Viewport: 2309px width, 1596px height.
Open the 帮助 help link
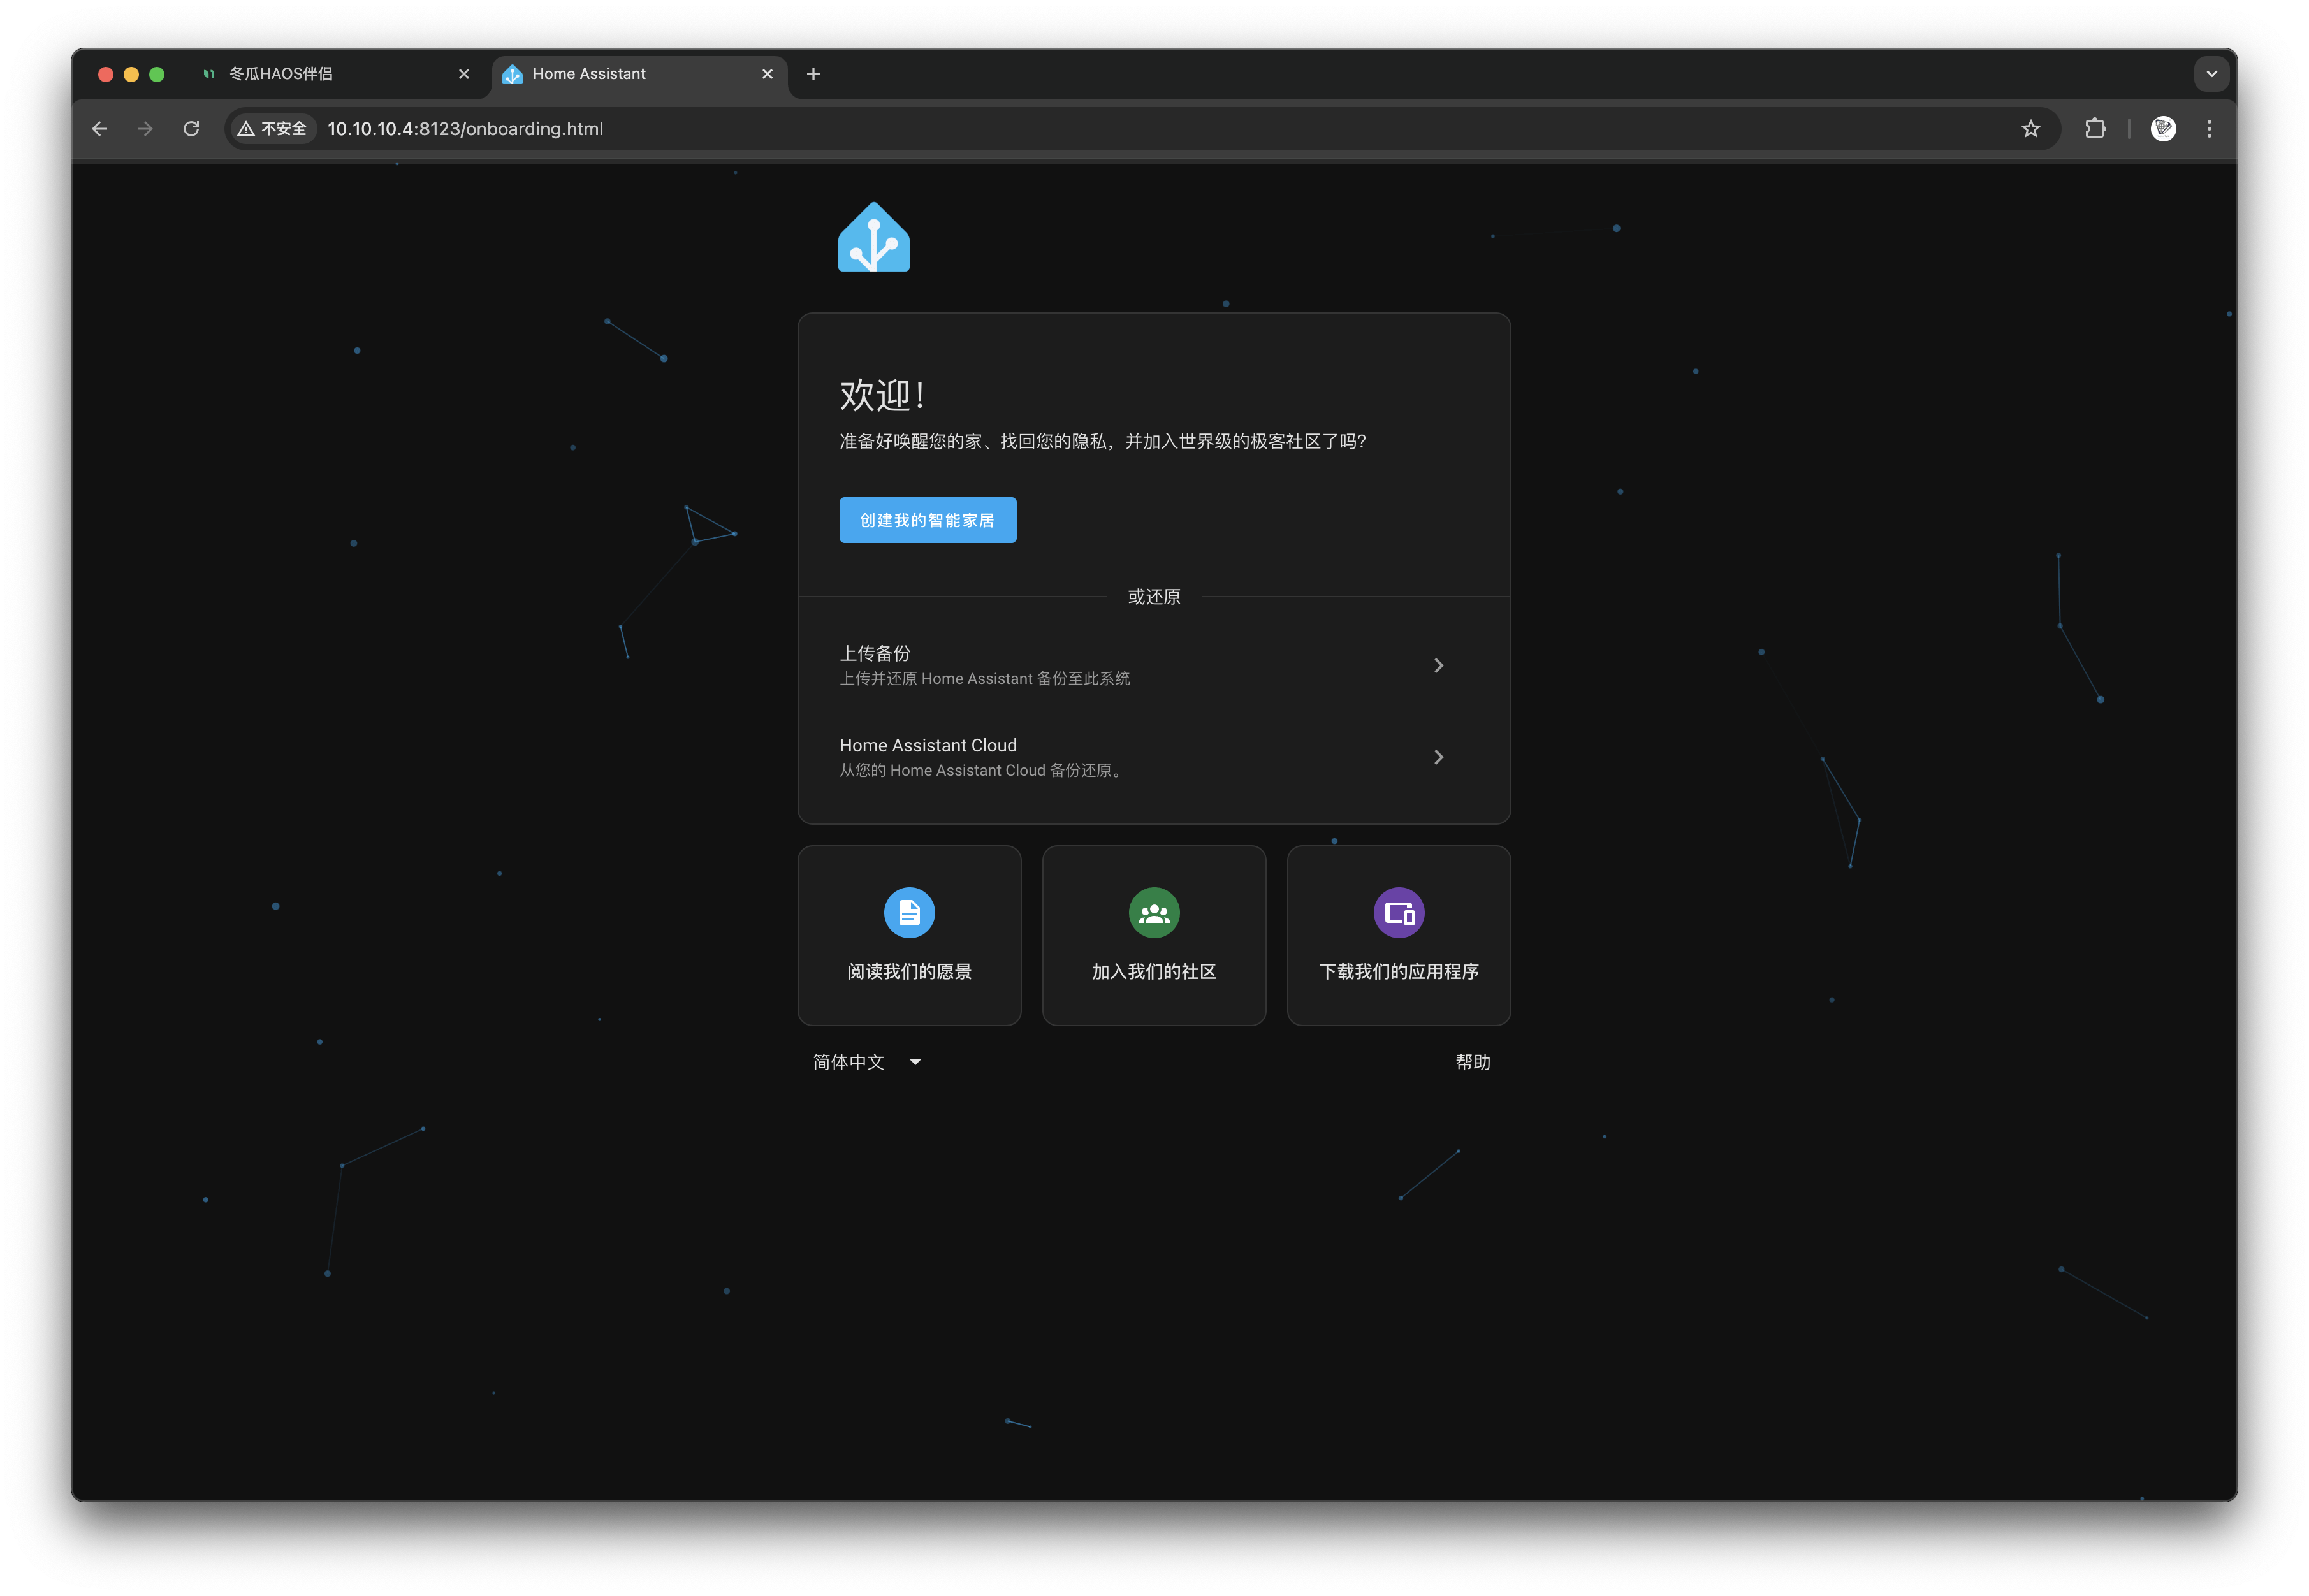point(1472,1062)
